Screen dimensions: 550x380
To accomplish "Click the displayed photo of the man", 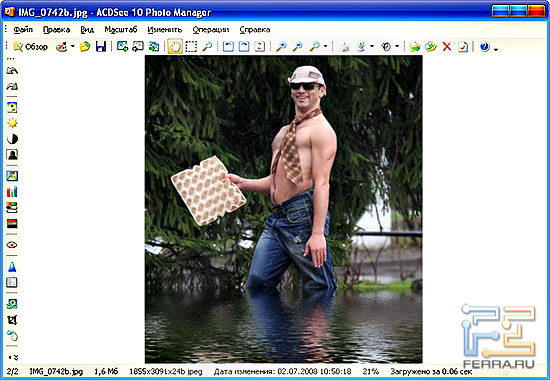I will click(x=283, y=209).
